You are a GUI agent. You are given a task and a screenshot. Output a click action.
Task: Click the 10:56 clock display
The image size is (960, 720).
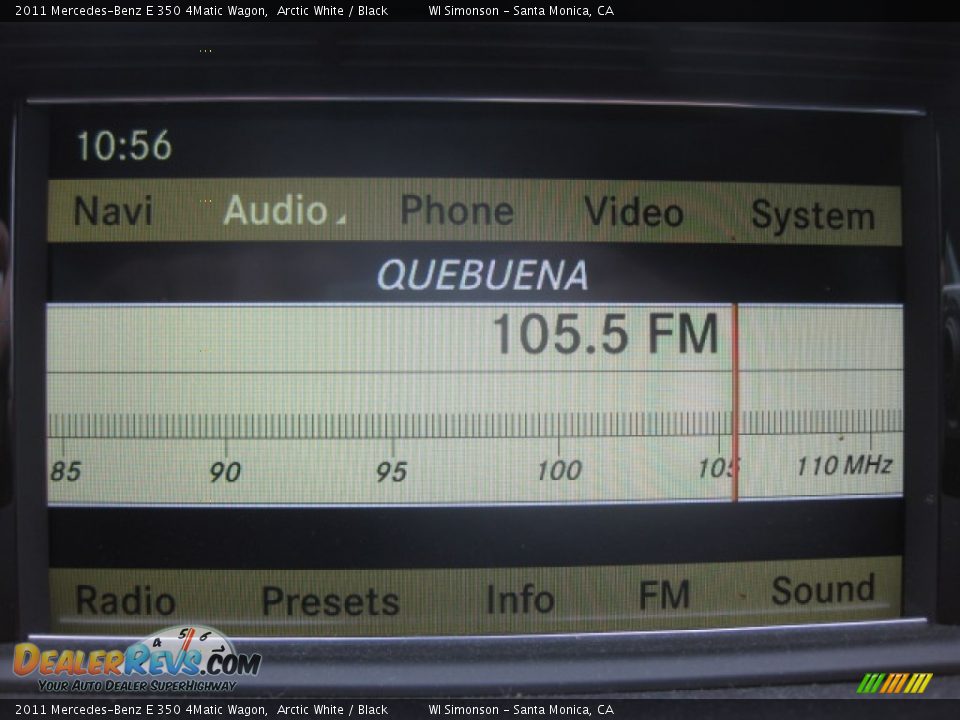[124, 146]
